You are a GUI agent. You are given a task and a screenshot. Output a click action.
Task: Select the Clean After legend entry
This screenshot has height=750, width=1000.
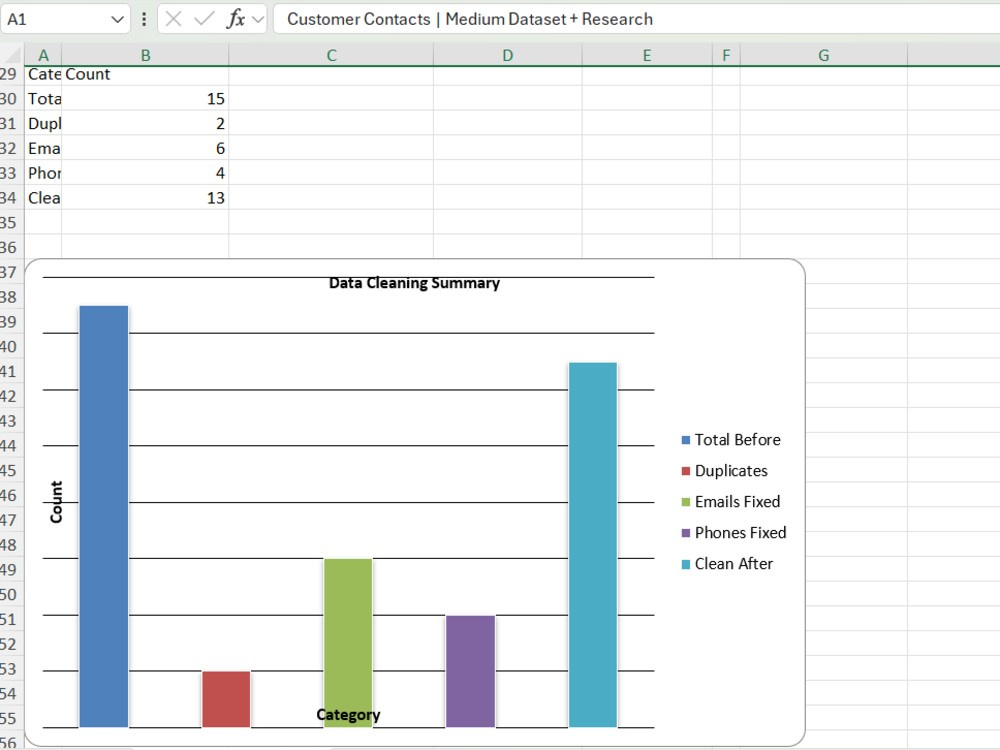(x=727, y=564)
